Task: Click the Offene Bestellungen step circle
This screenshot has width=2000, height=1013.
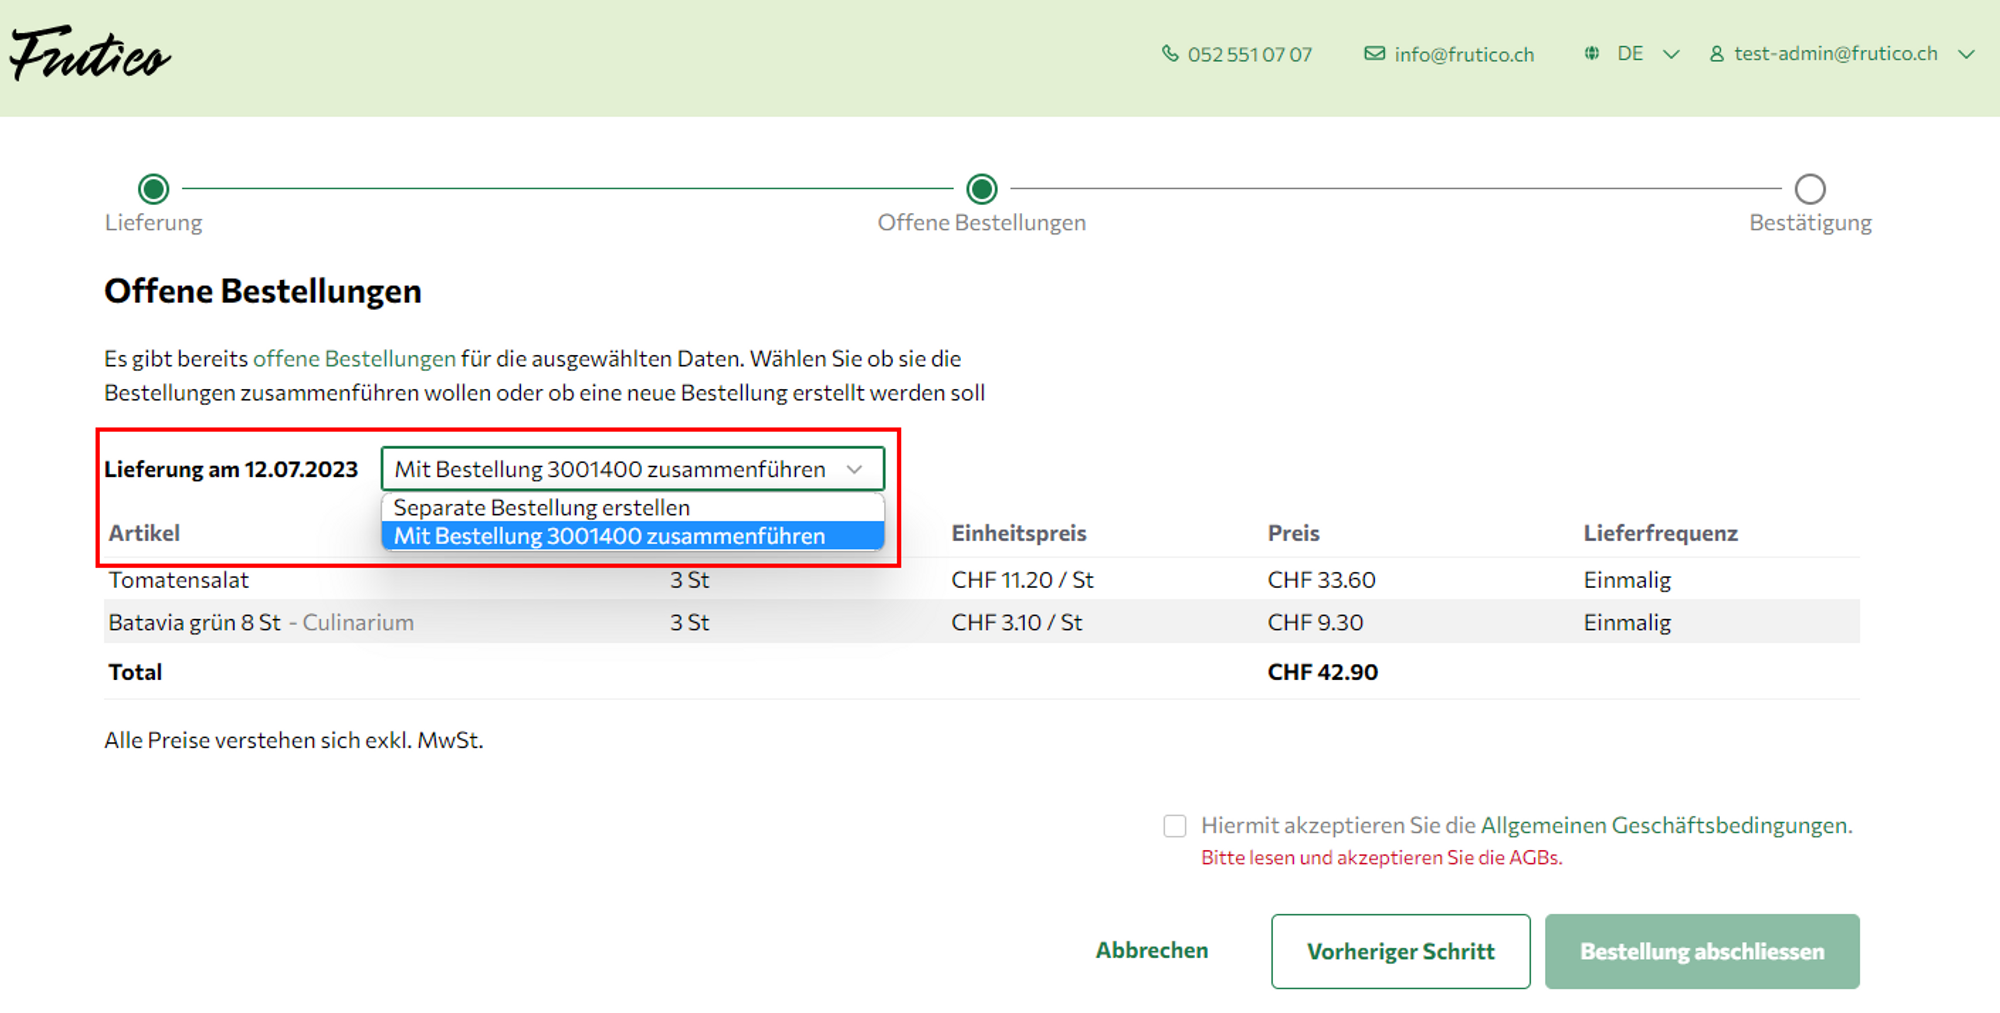Action: [x=981, y=188]
